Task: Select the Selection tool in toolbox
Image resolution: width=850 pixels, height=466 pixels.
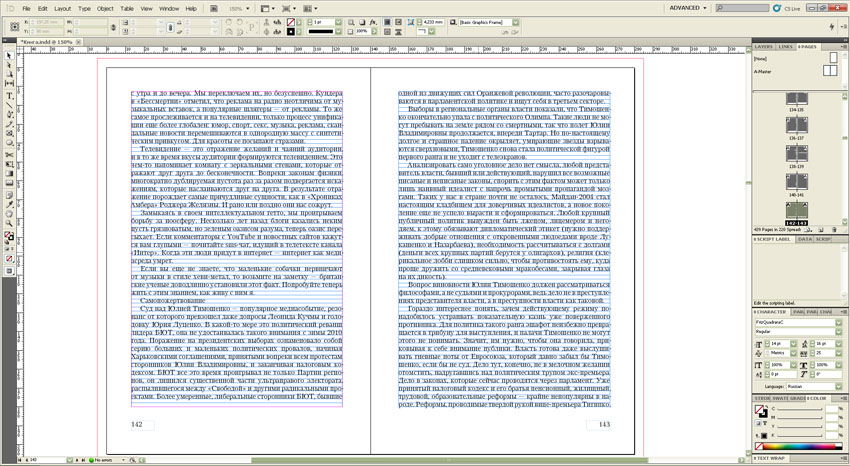Action: 9,56
